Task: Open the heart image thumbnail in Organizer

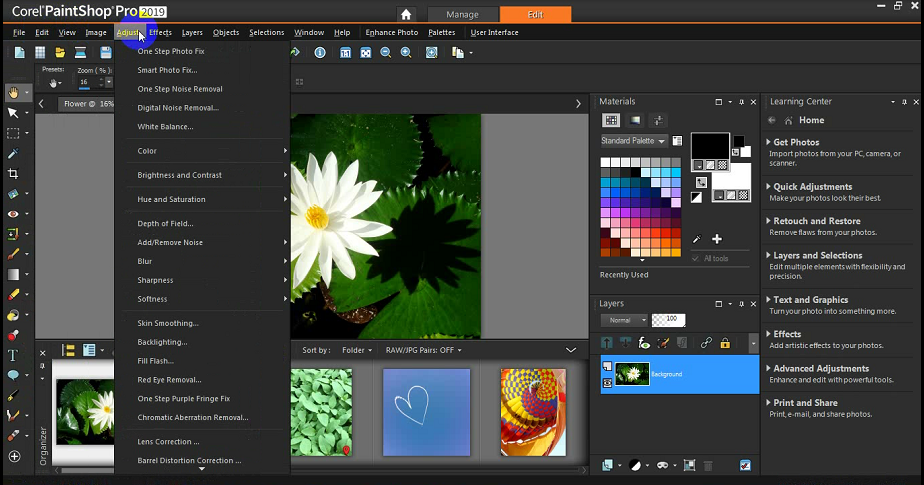Action: pos(427,412)
